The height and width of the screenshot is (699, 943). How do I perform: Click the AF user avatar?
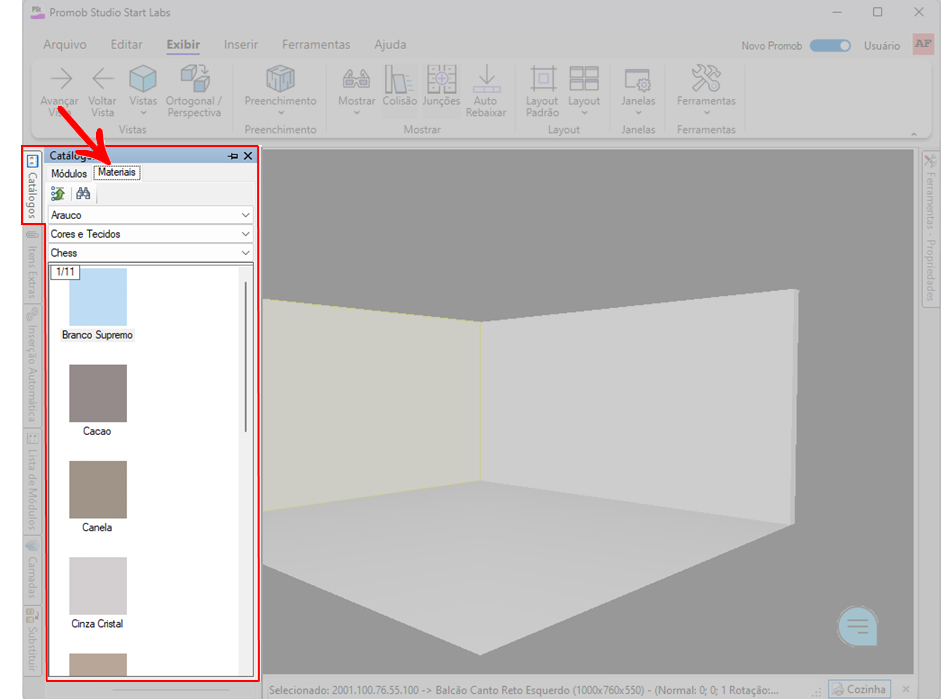(x=923, y=45)
